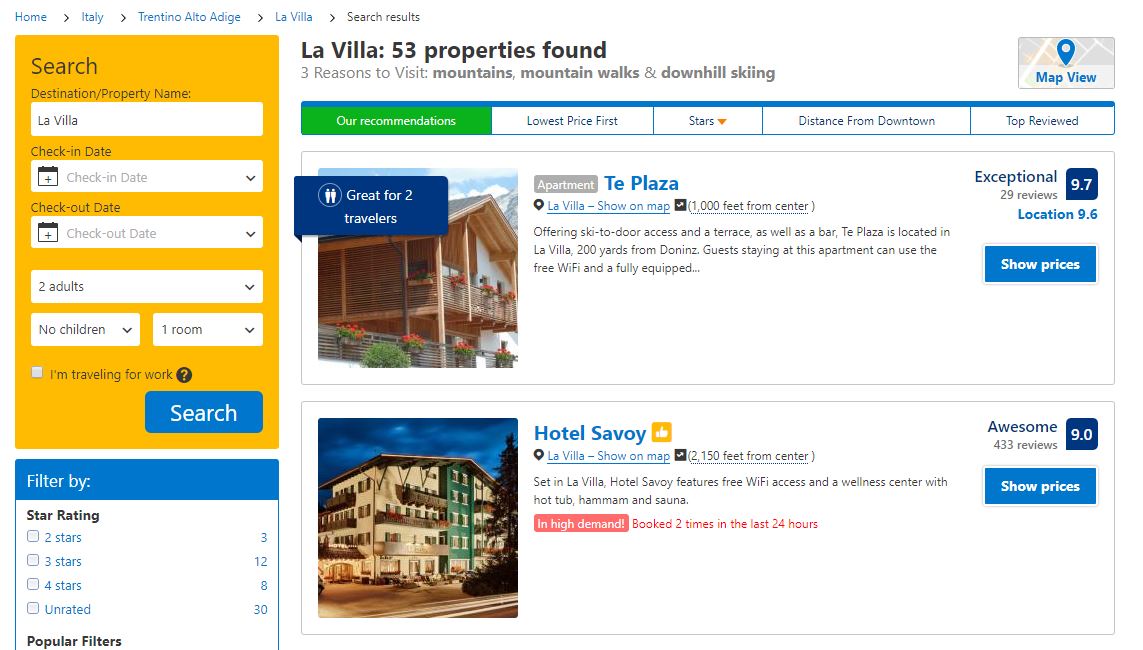Viewport: 1143px width, 650px height.
Task: Click the distance icon beside Te Plaza's 1,000 feet
Action: point(680,205)
